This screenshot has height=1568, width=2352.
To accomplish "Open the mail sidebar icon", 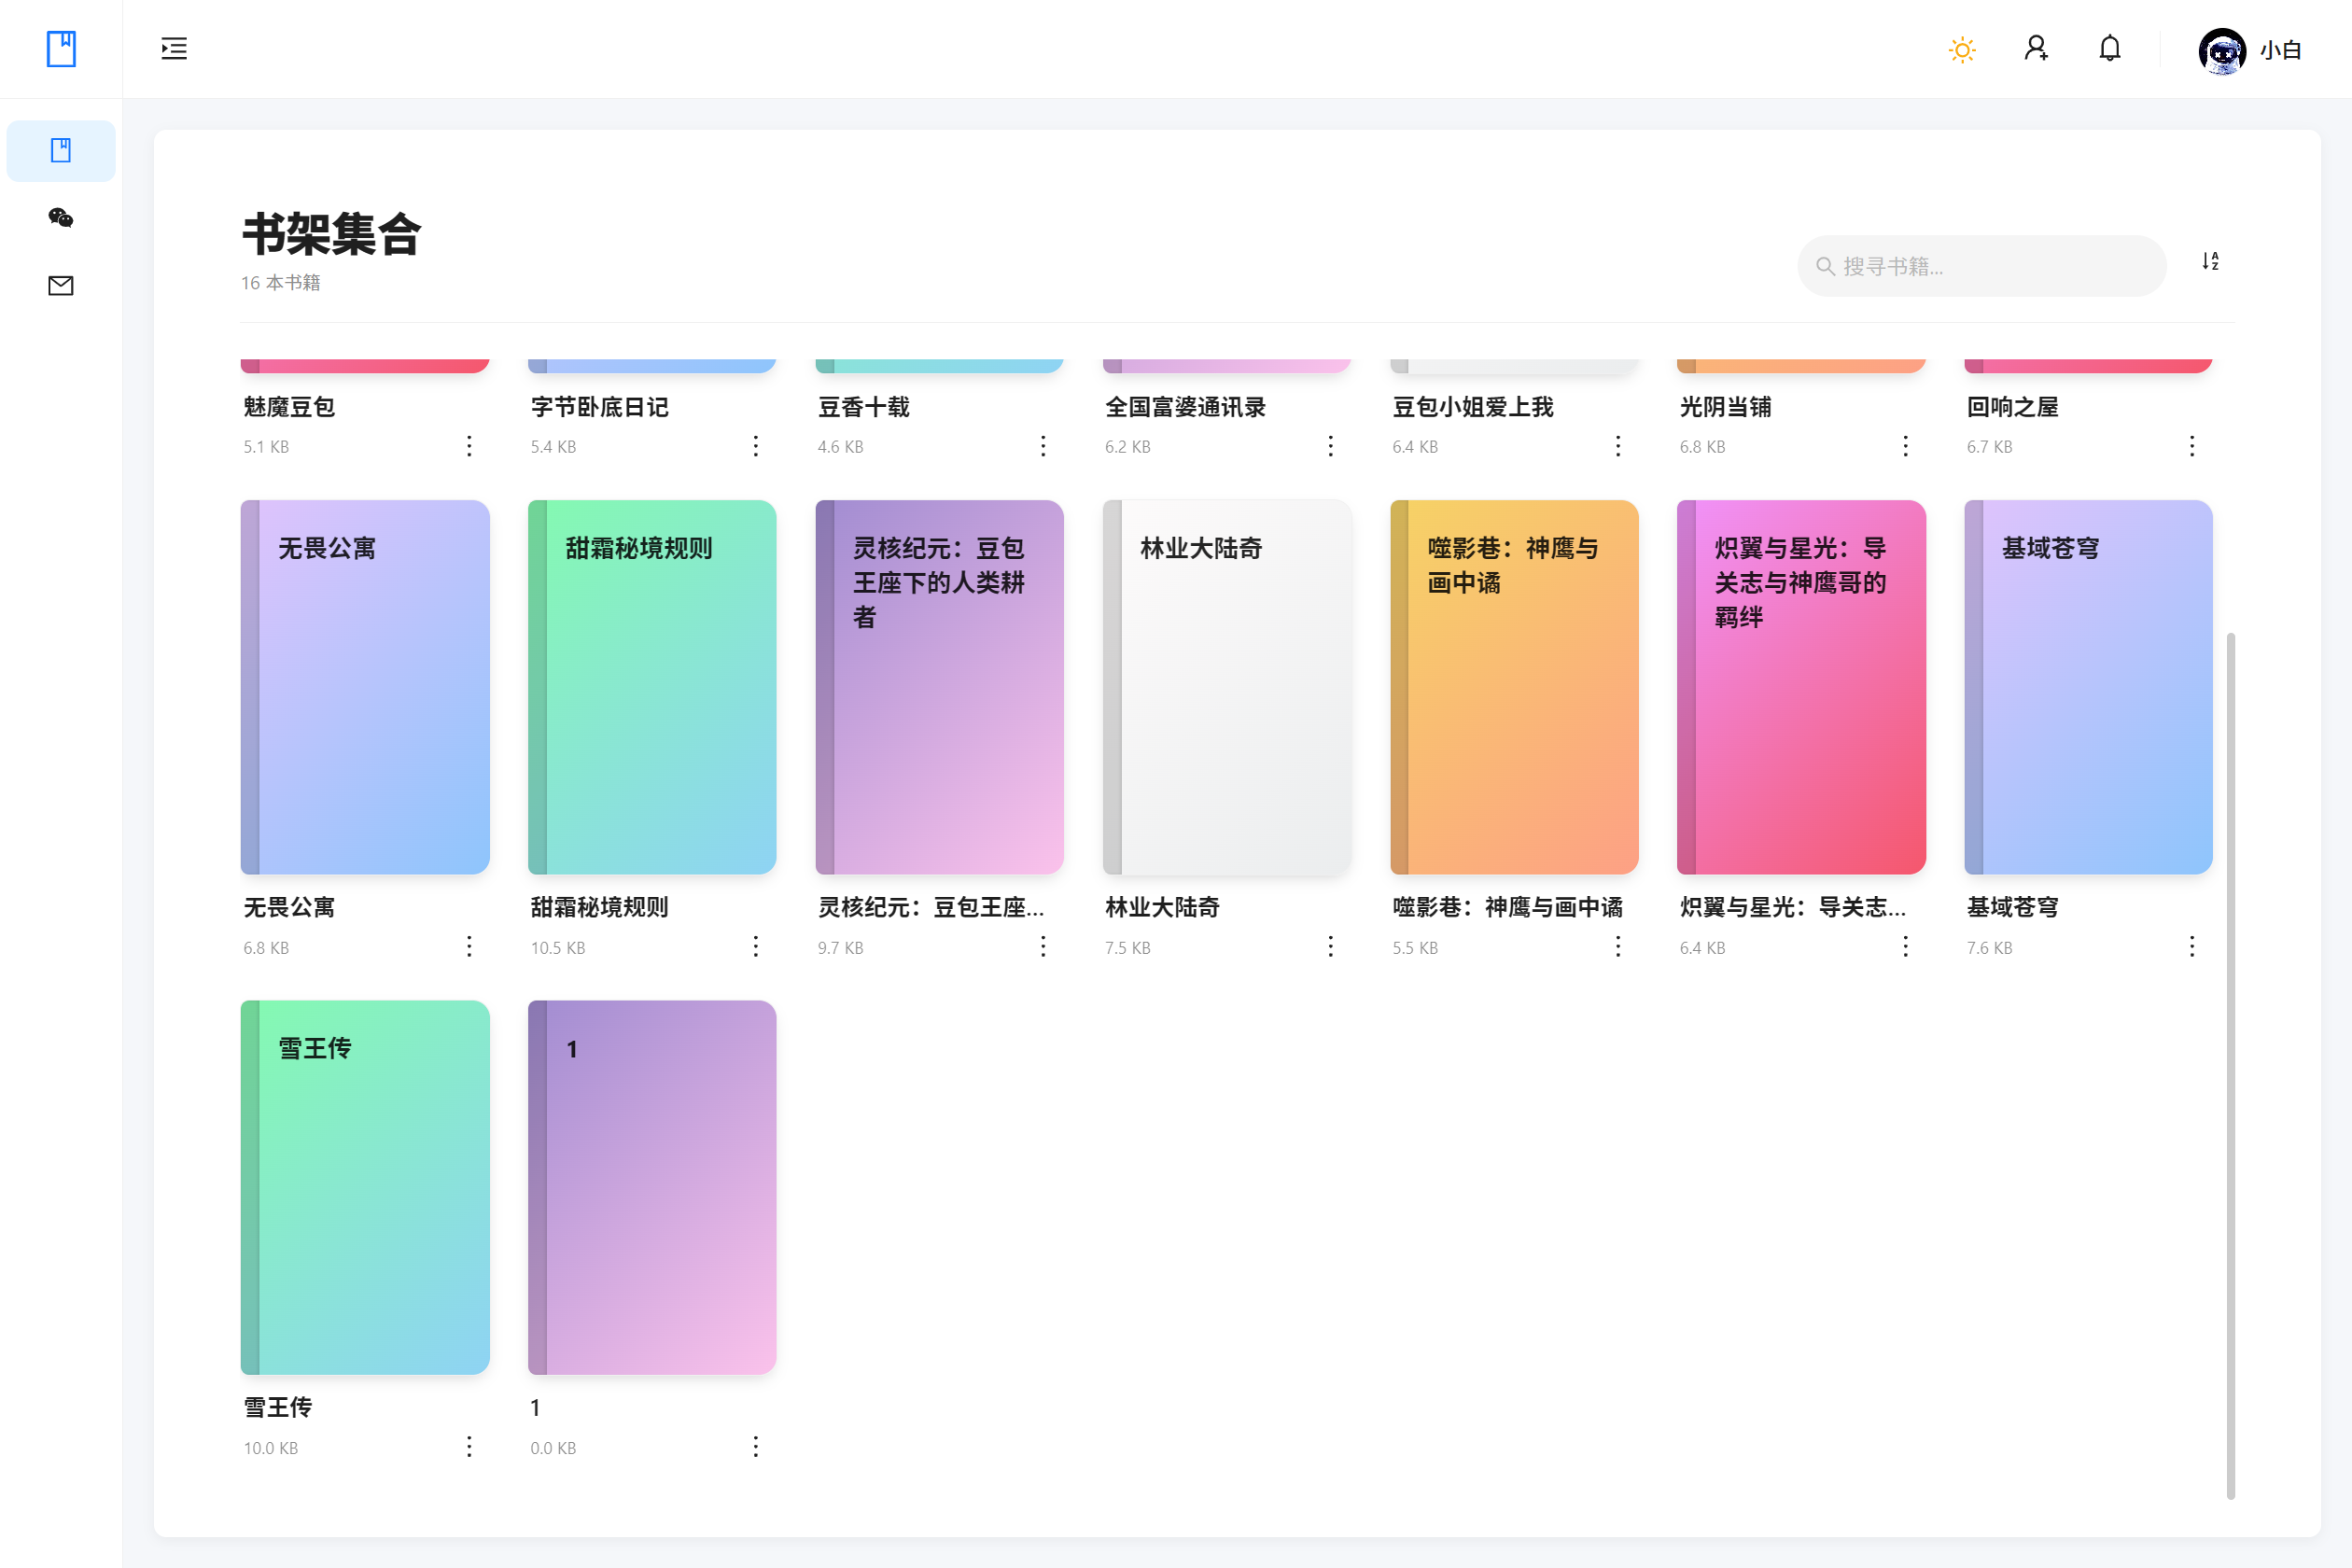I will pos(61,286).
